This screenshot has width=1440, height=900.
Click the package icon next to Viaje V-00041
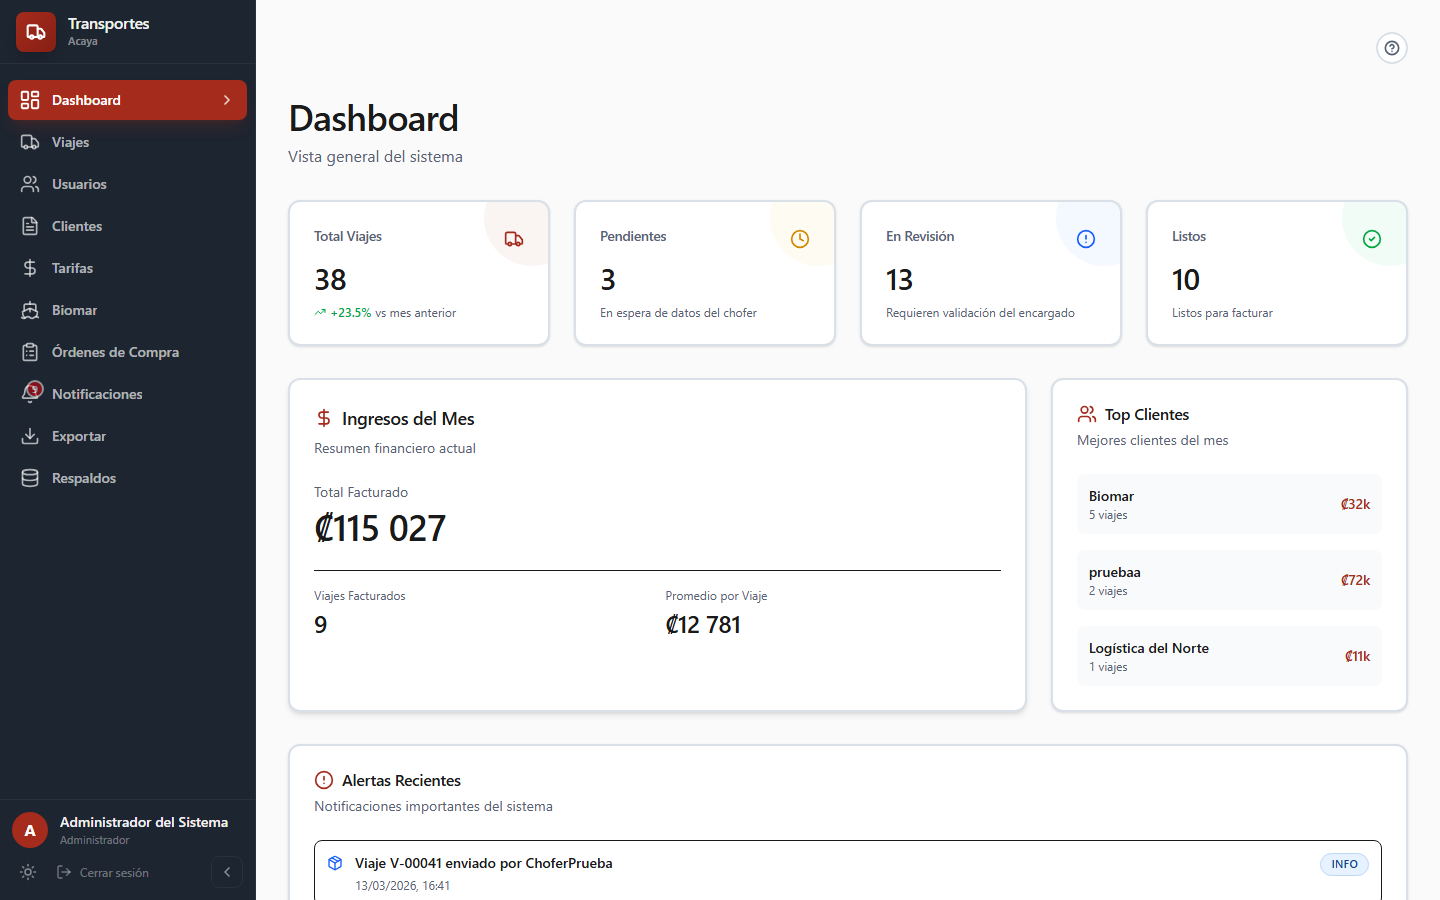click(x=335, y=863)
